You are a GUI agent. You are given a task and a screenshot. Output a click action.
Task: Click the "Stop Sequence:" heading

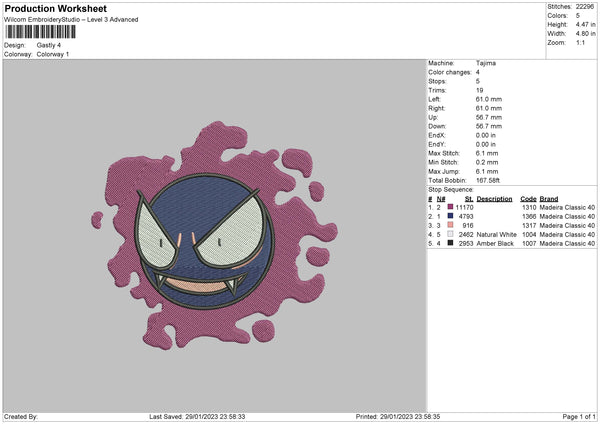pos(451,190)
